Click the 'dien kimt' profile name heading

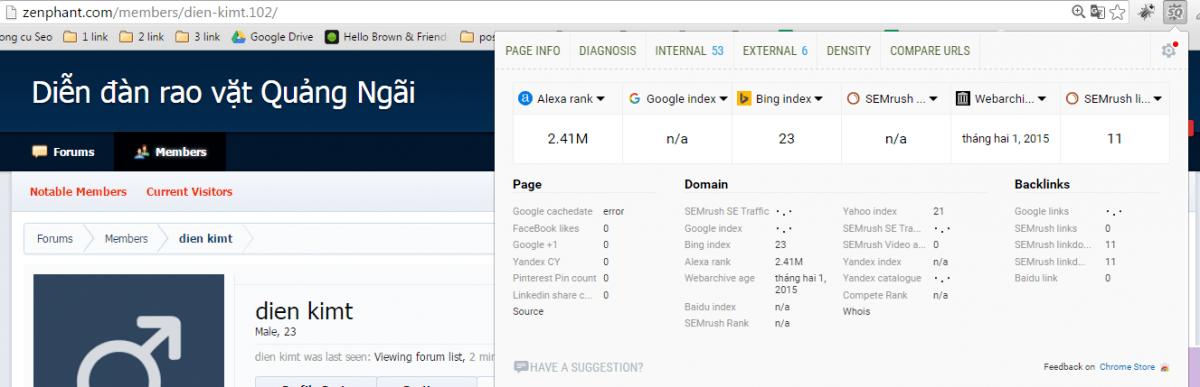304,310
